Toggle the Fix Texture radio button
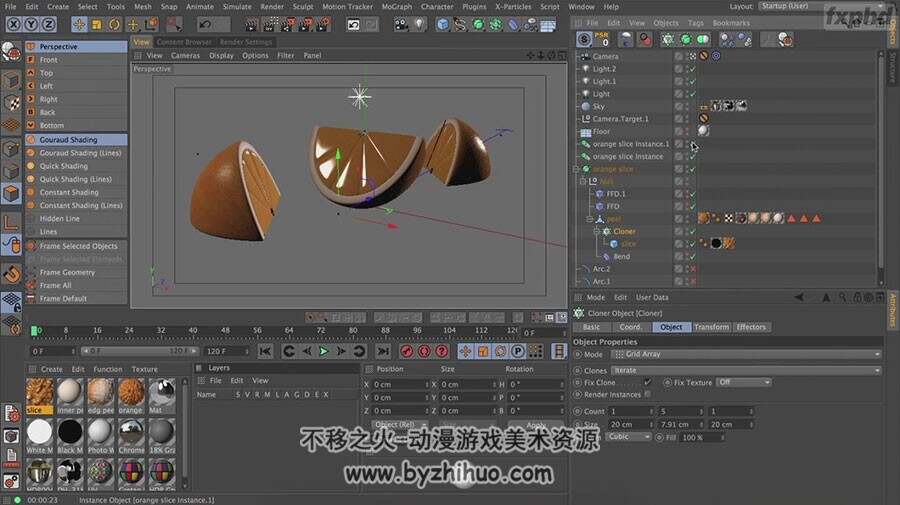This screenshot has width=900, height=505. point(668,382)
